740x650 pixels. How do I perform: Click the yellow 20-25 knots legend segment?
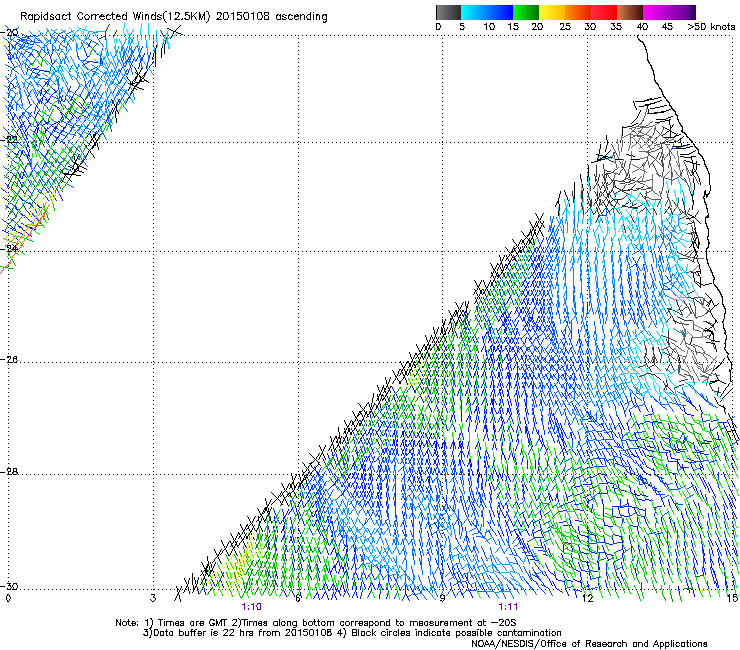(x=552, y=12)
